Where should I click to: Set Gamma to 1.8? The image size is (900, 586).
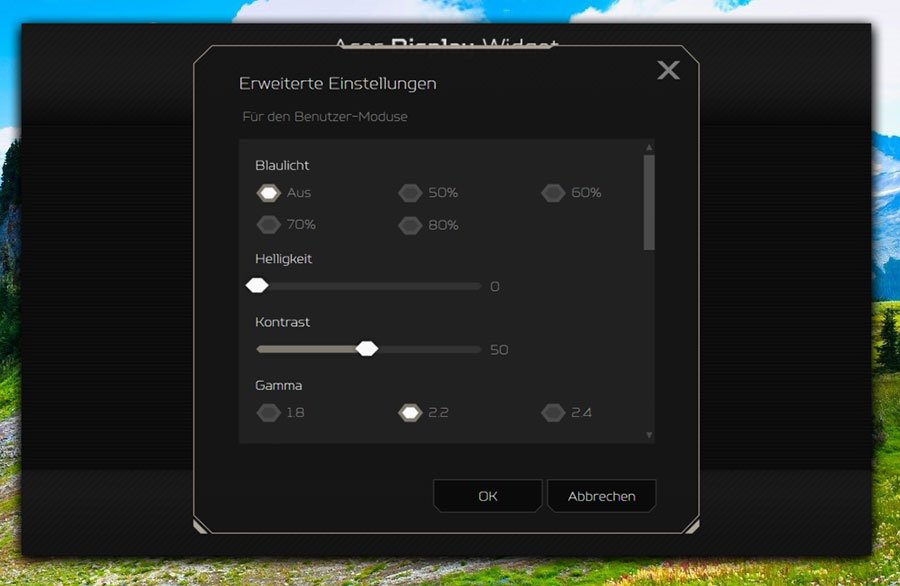[x=268, y=412]
